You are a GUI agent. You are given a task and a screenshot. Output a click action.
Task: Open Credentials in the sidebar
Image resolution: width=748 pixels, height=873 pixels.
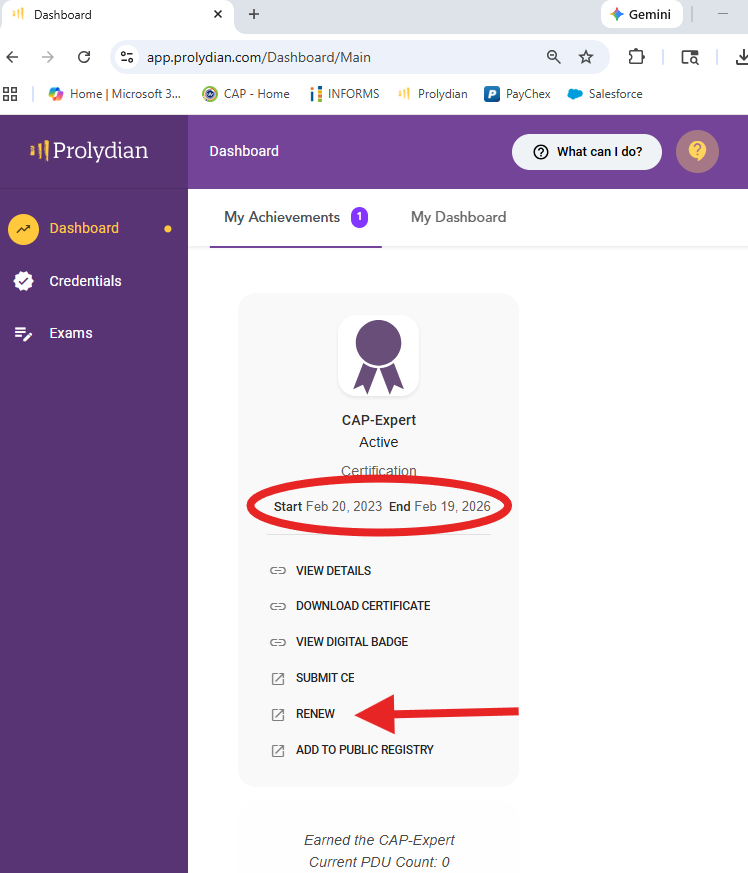click(x=85, y=281)
